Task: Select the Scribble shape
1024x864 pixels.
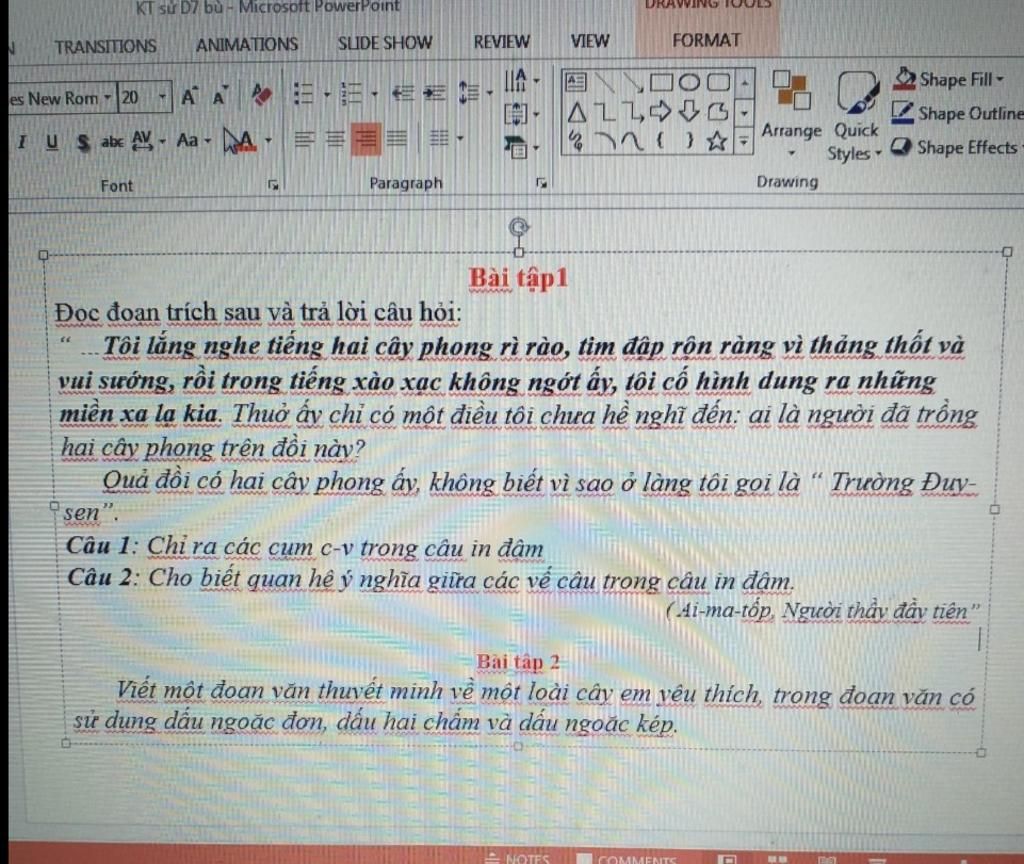Action: 576,140
